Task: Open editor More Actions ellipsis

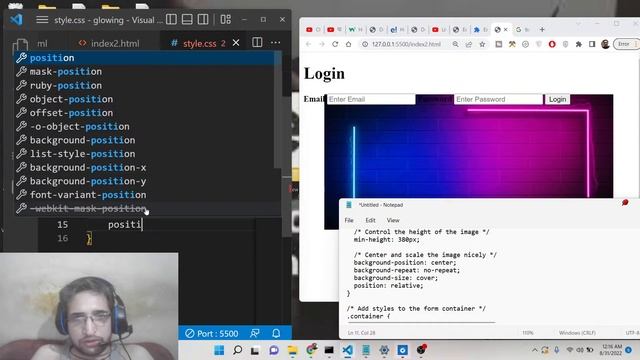Action: [276, 42]
